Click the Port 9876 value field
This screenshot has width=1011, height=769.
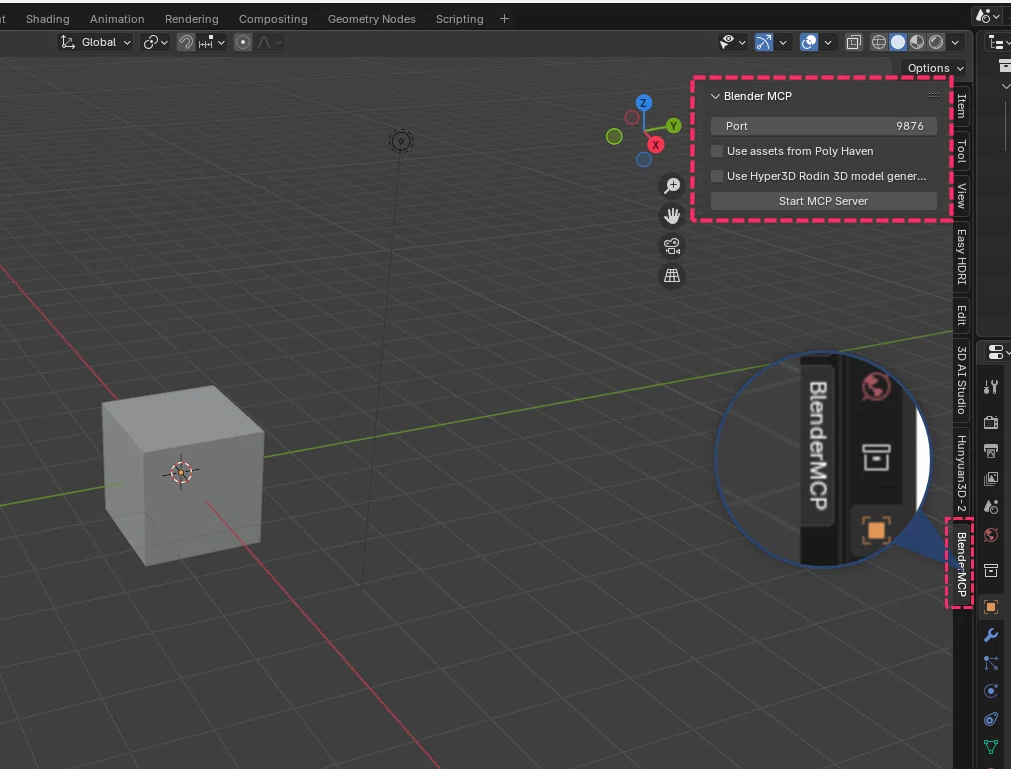(823, 126)
